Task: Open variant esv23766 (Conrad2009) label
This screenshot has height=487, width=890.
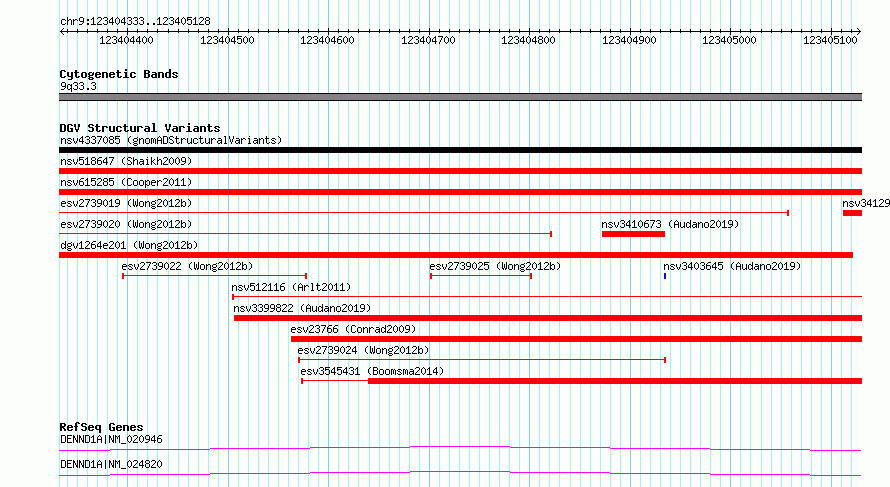Action: [x=353, y=329]
